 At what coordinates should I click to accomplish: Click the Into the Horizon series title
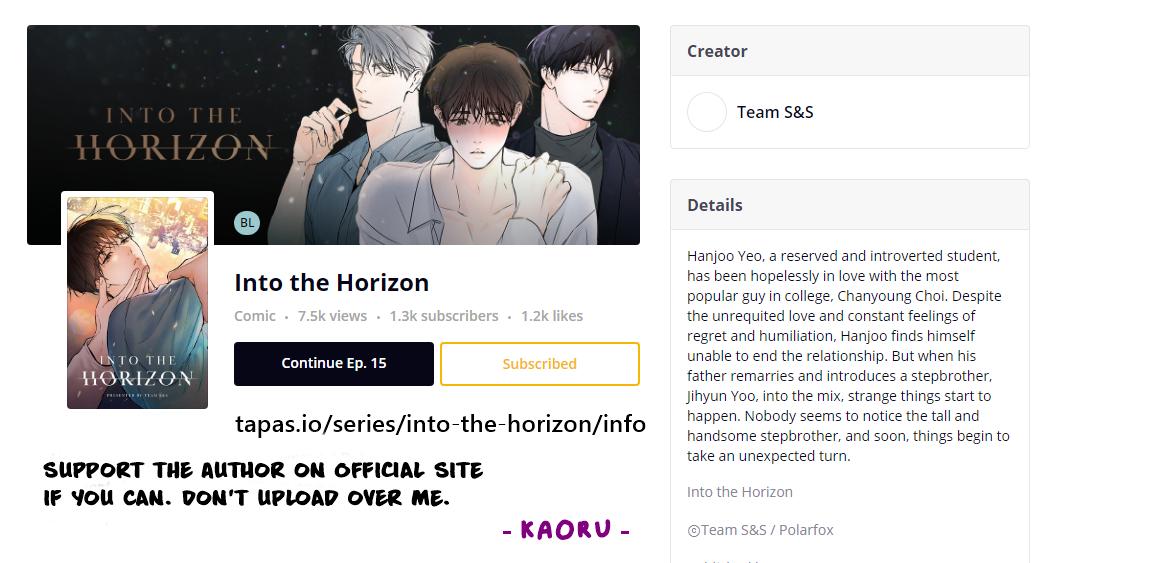coord(331,282)
